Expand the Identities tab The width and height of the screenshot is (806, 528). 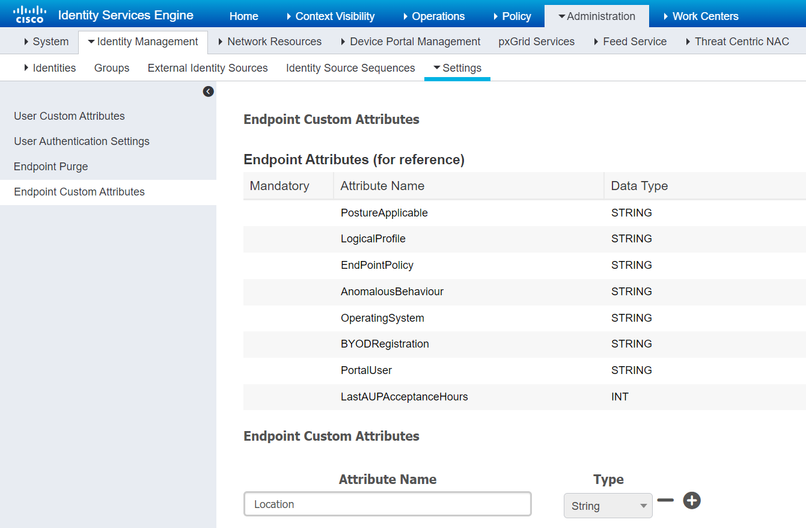tap(50, 68)
